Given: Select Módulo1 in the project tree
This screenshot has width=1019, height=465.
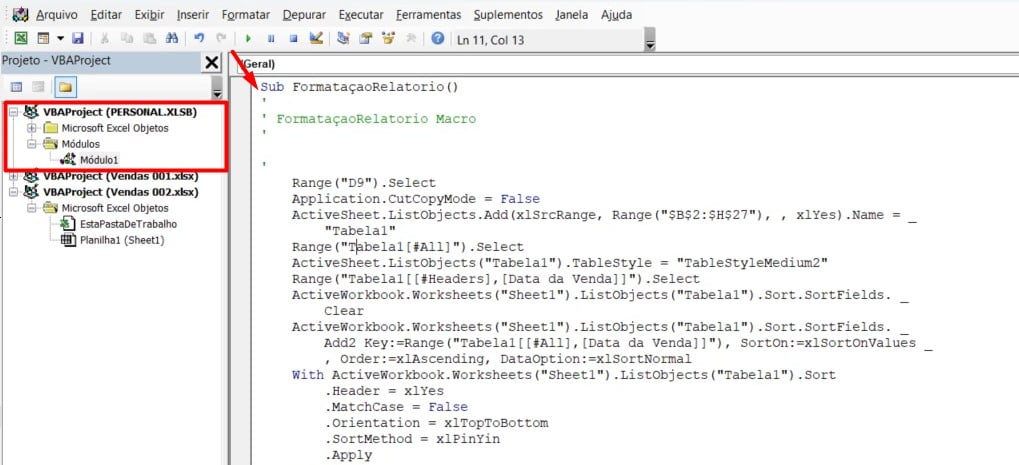Looking at the screenshot, I should point(99,160).
